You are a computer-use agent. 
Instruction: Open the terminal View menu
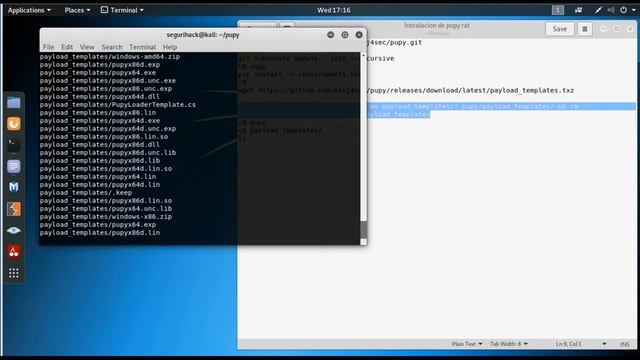(87, 47)
